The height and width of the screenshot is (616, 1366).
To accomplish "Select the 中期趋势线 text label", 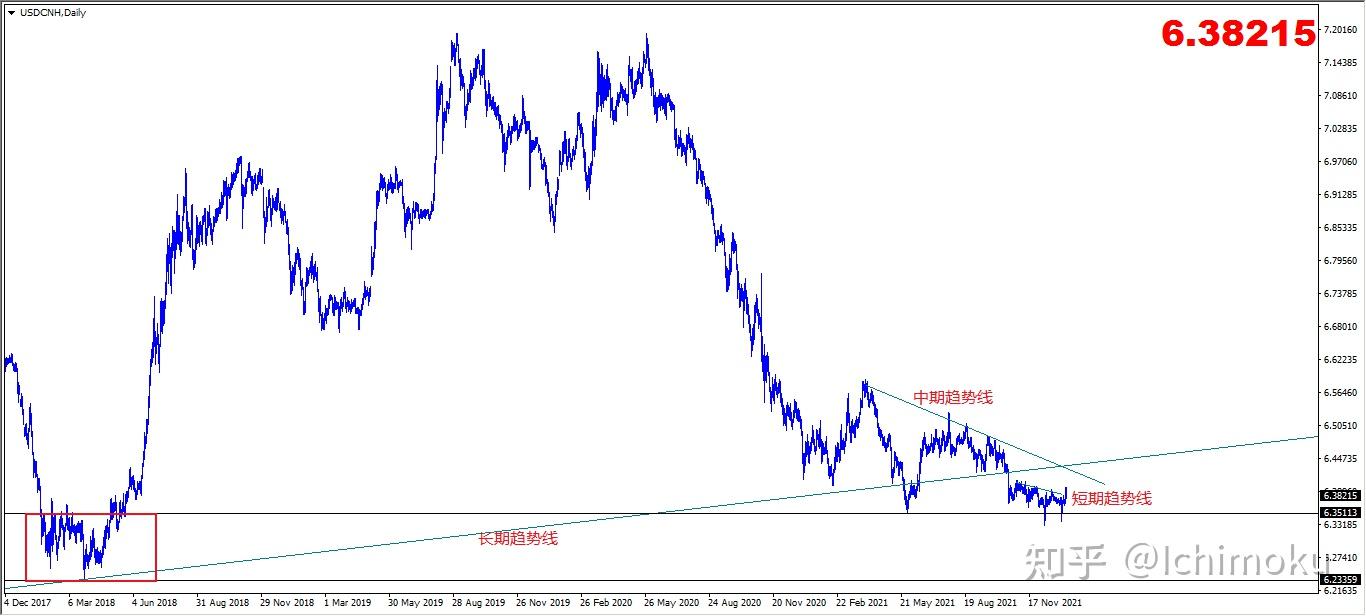I will [x=953, y=397].
